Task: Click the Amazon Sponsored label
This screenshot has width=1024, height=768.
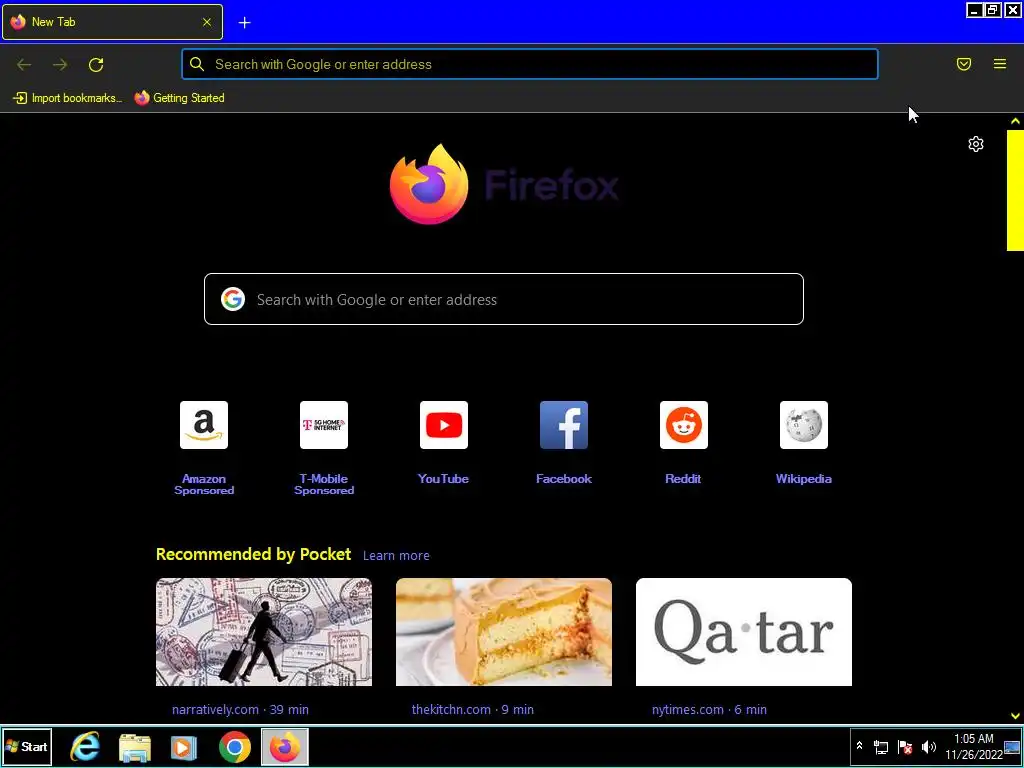Action: coord(204,485)
